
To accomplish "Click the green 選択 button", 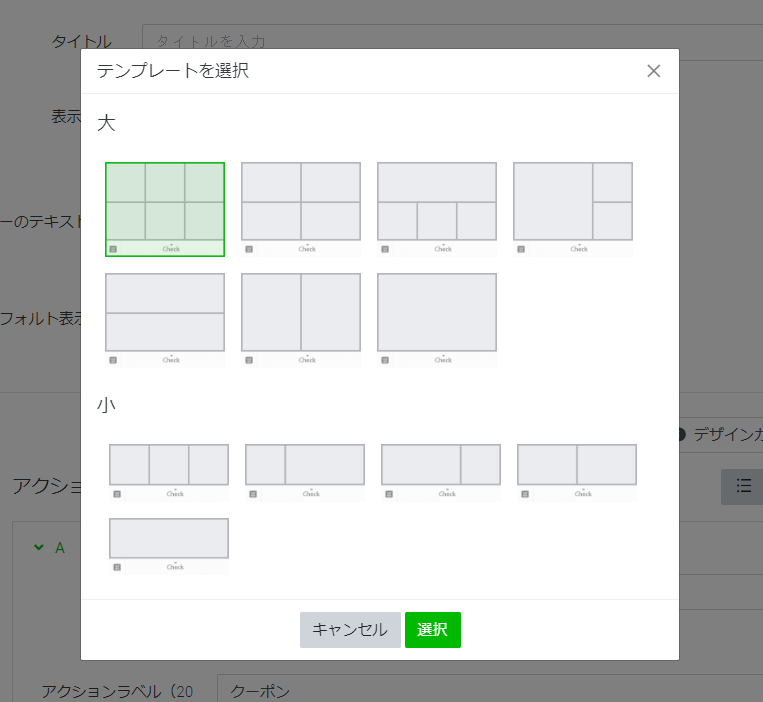I will click(433, 630).
